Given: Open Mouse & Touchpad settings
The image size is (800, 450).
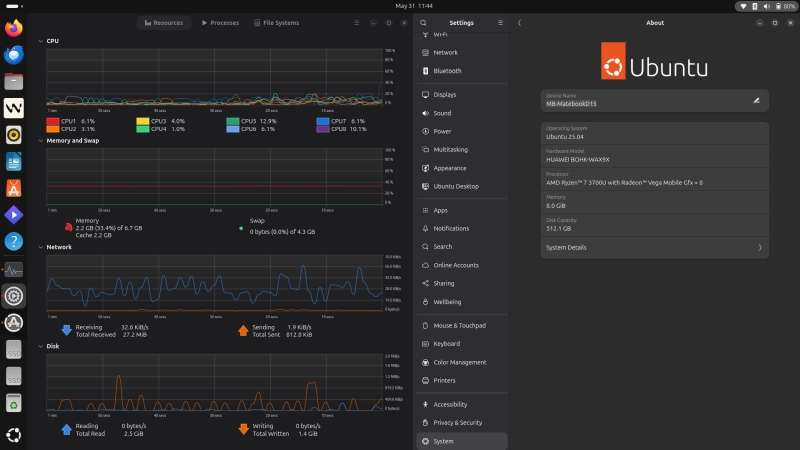Looking at the screenshot, I should [462, 326].
